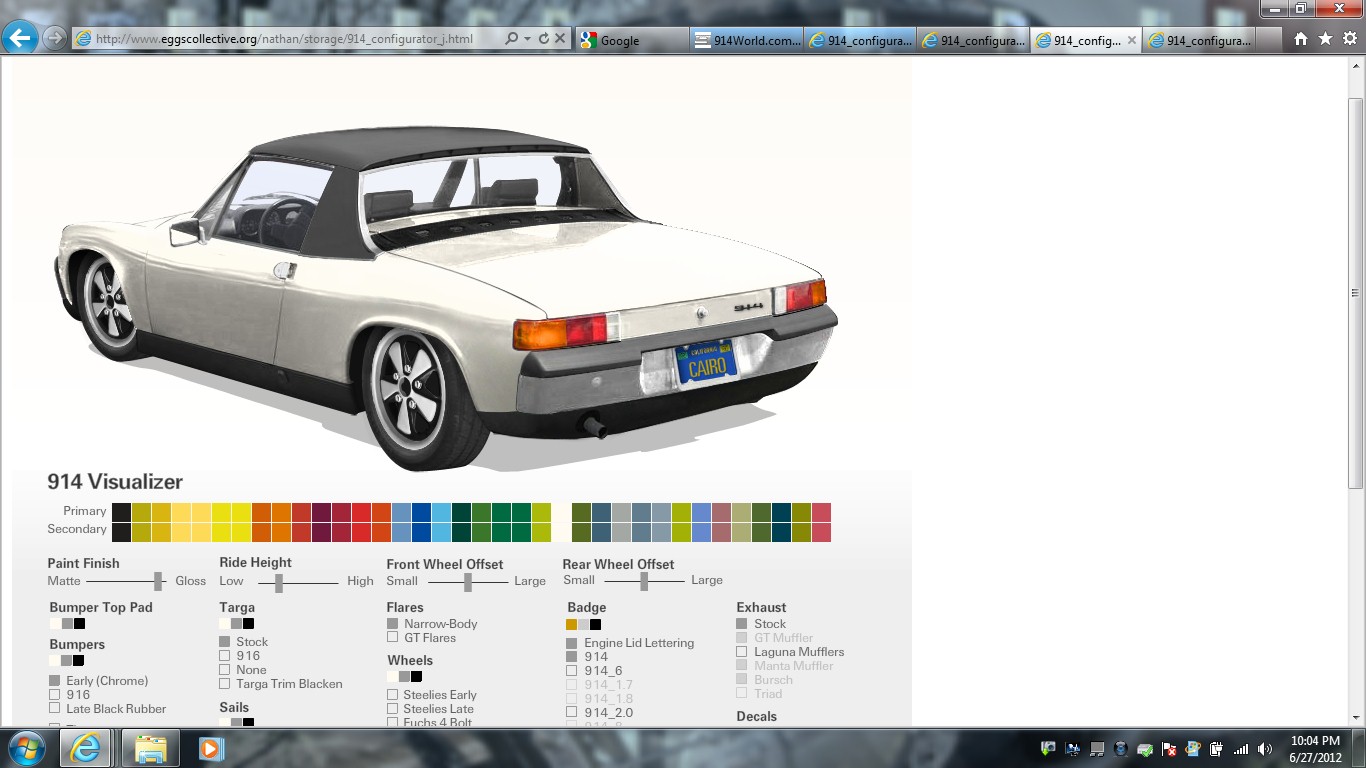Pick the black Primary color swatch
The width and height of the screenshot is (1366, 768).
[121, 511]
